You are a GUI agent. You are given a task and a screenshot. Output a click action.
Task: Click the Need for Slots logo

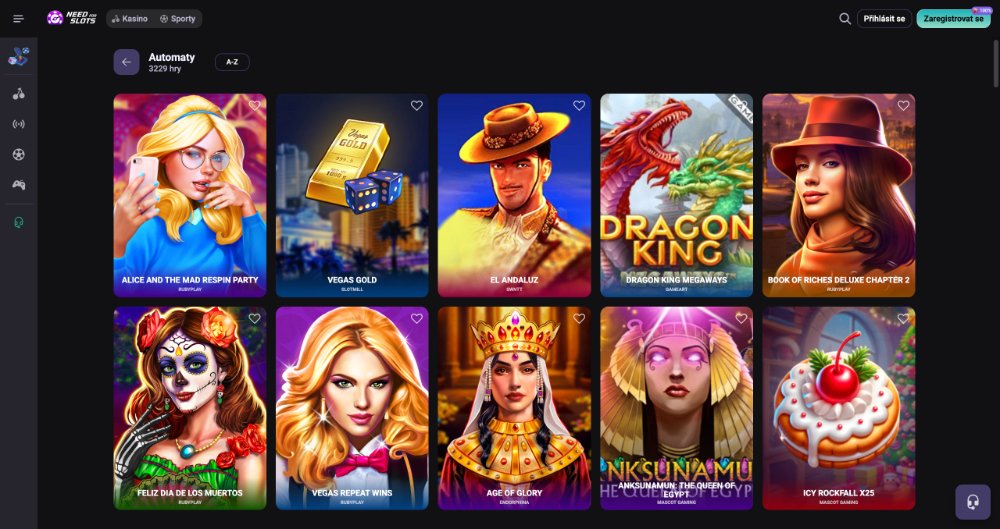71,18
